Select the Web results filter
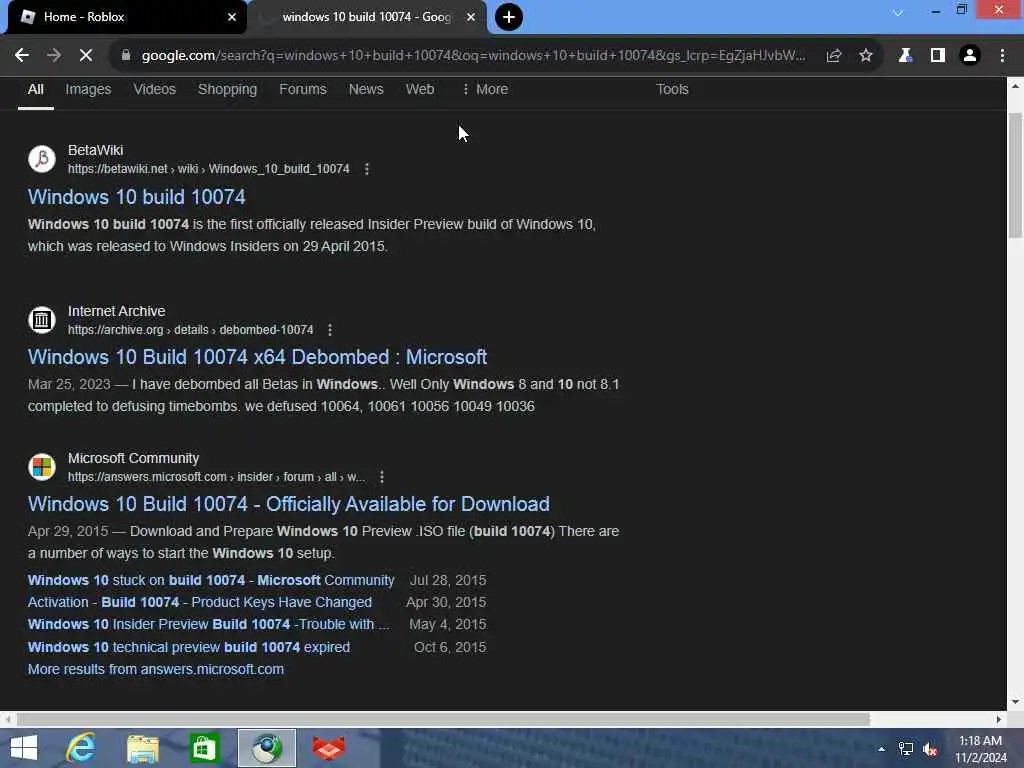The height and width of the screenshot is (768, 1024). (420, 89)
